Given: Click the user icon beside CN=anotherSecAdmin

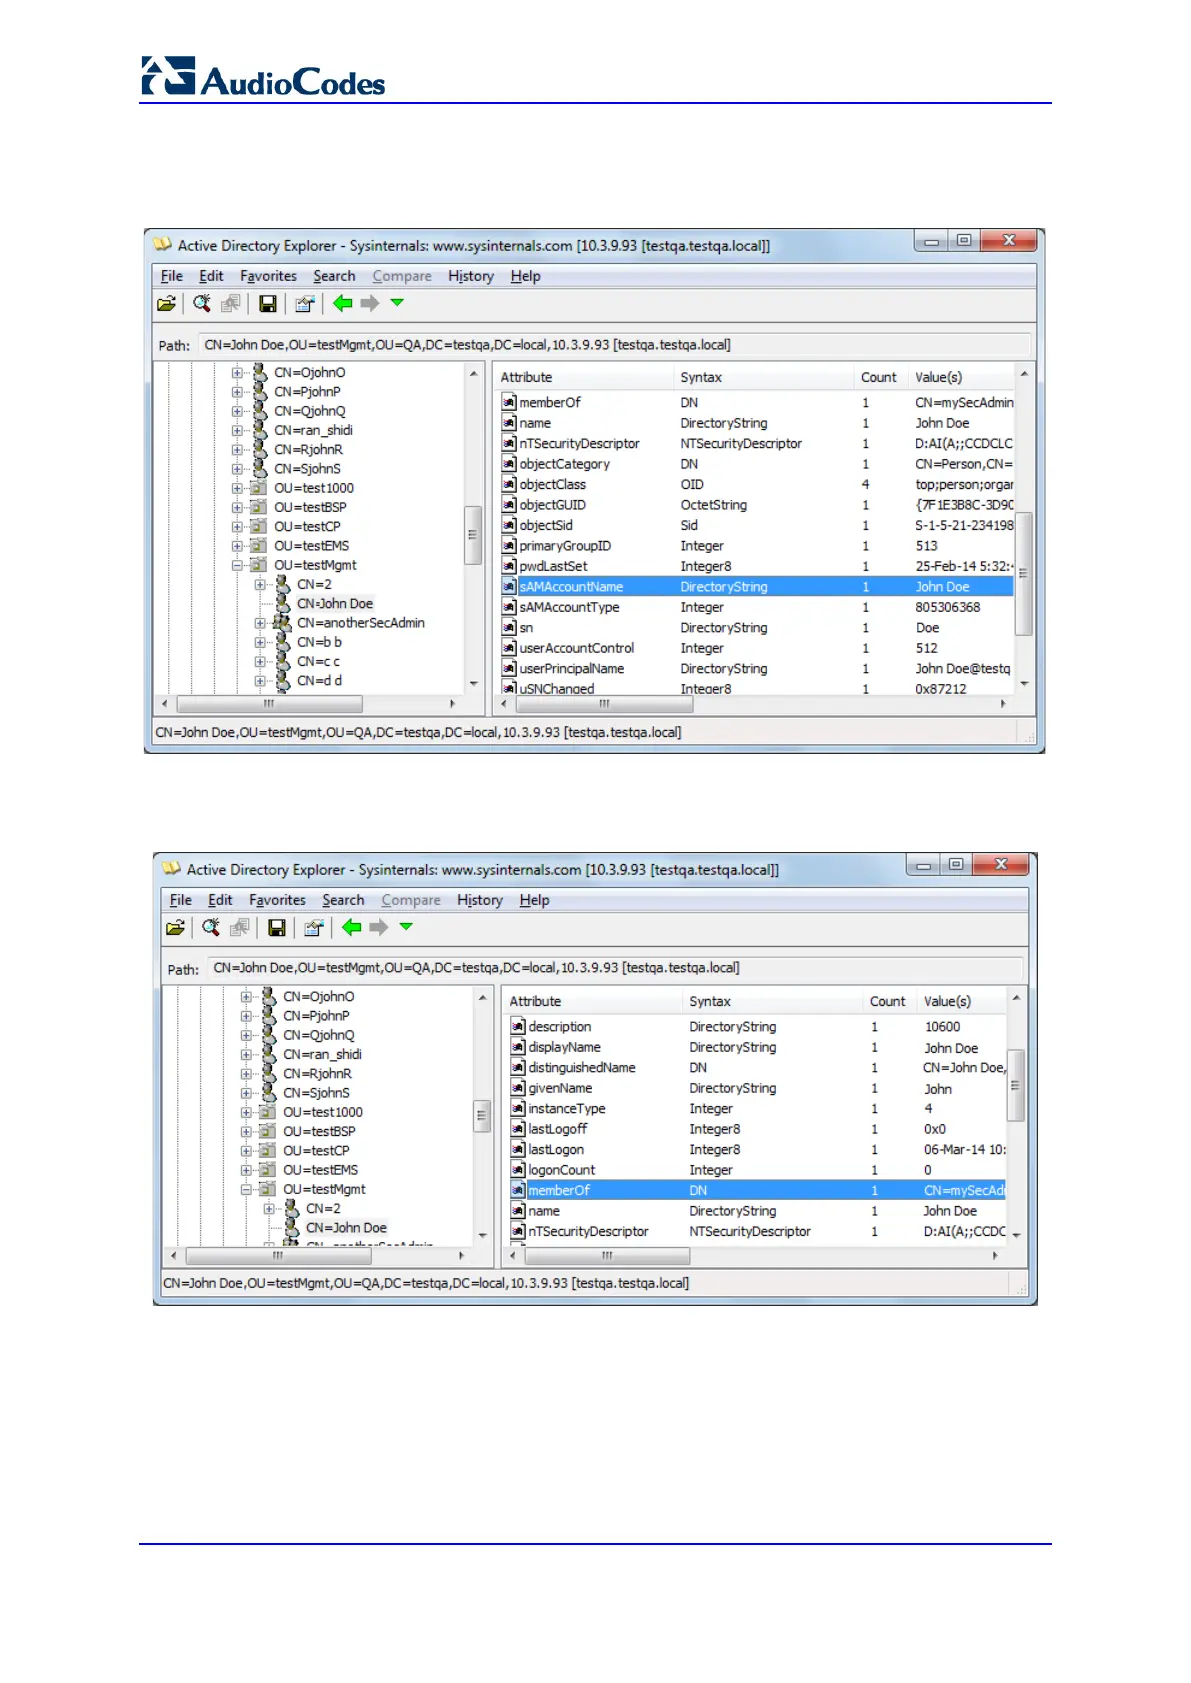Looking at the screenshot, I should point(282,623).
